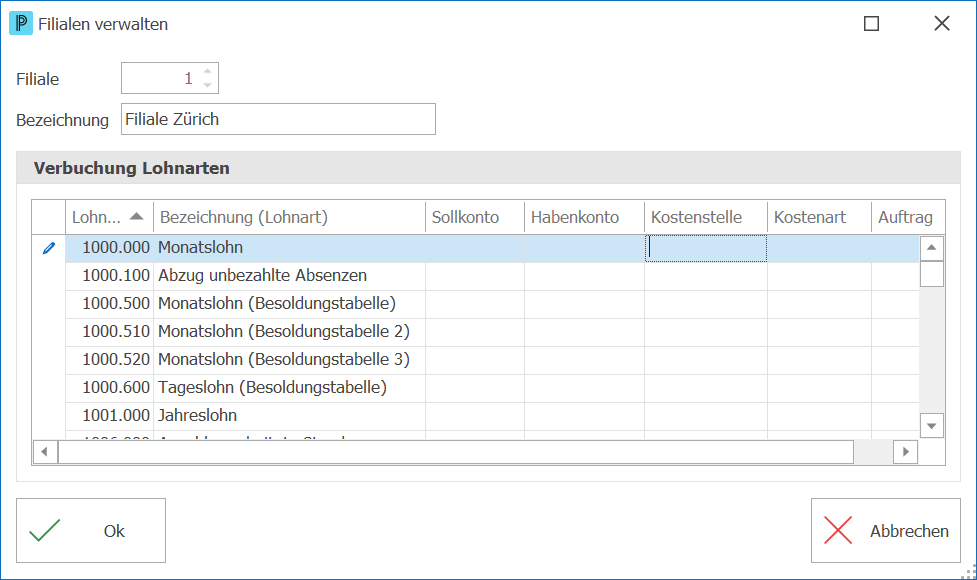Click the active Kostenstelle cell for Monatslohn
Image resolution: width=977 pixels, height=580 pixels.
706,248
